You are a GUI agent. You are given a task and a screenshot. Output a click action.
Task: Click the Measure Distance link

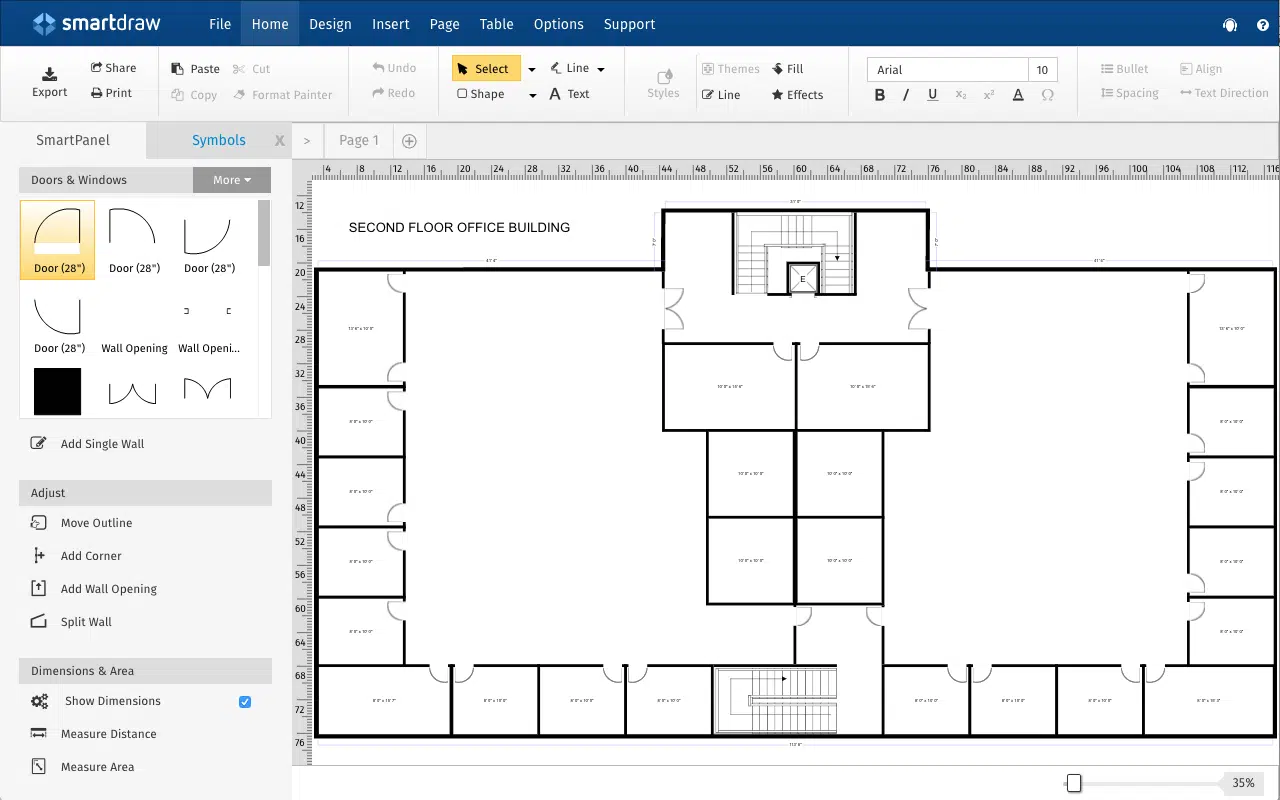(x=108, y=734)
